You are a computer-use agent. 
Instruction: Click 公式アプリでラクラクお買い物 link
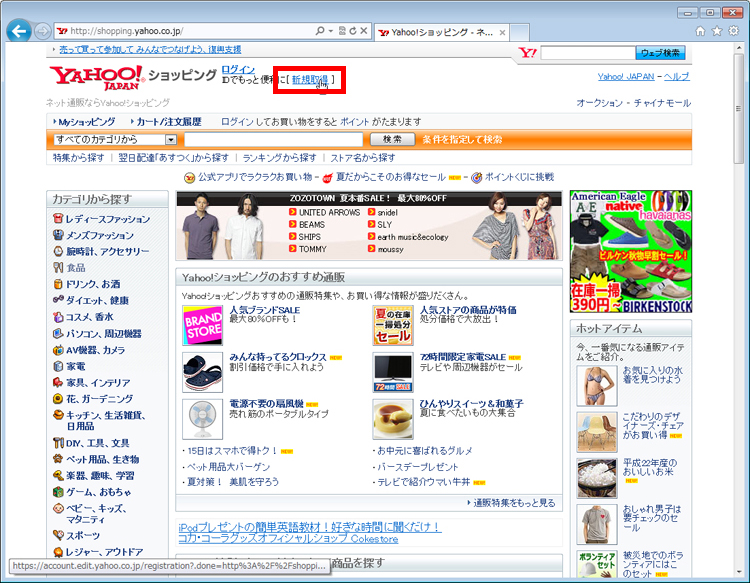click(x=255, y=177)
